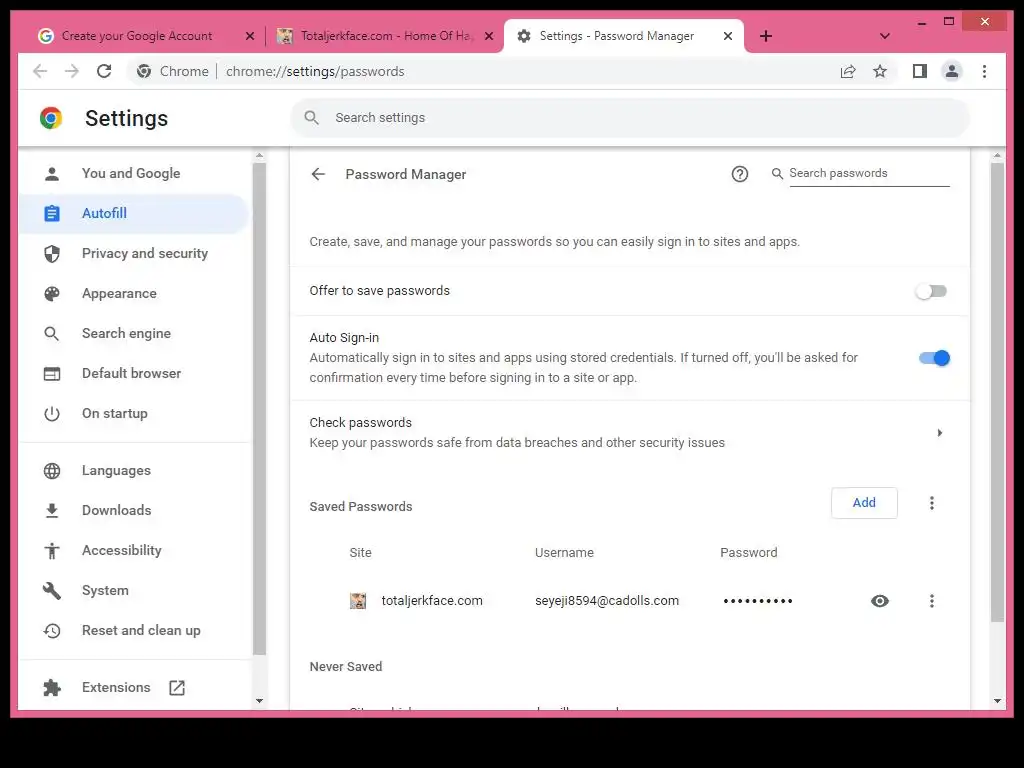Close the Create your Google Account tab
The width and height of the screenshot is (1024, 768).
[x=249, y=36]
